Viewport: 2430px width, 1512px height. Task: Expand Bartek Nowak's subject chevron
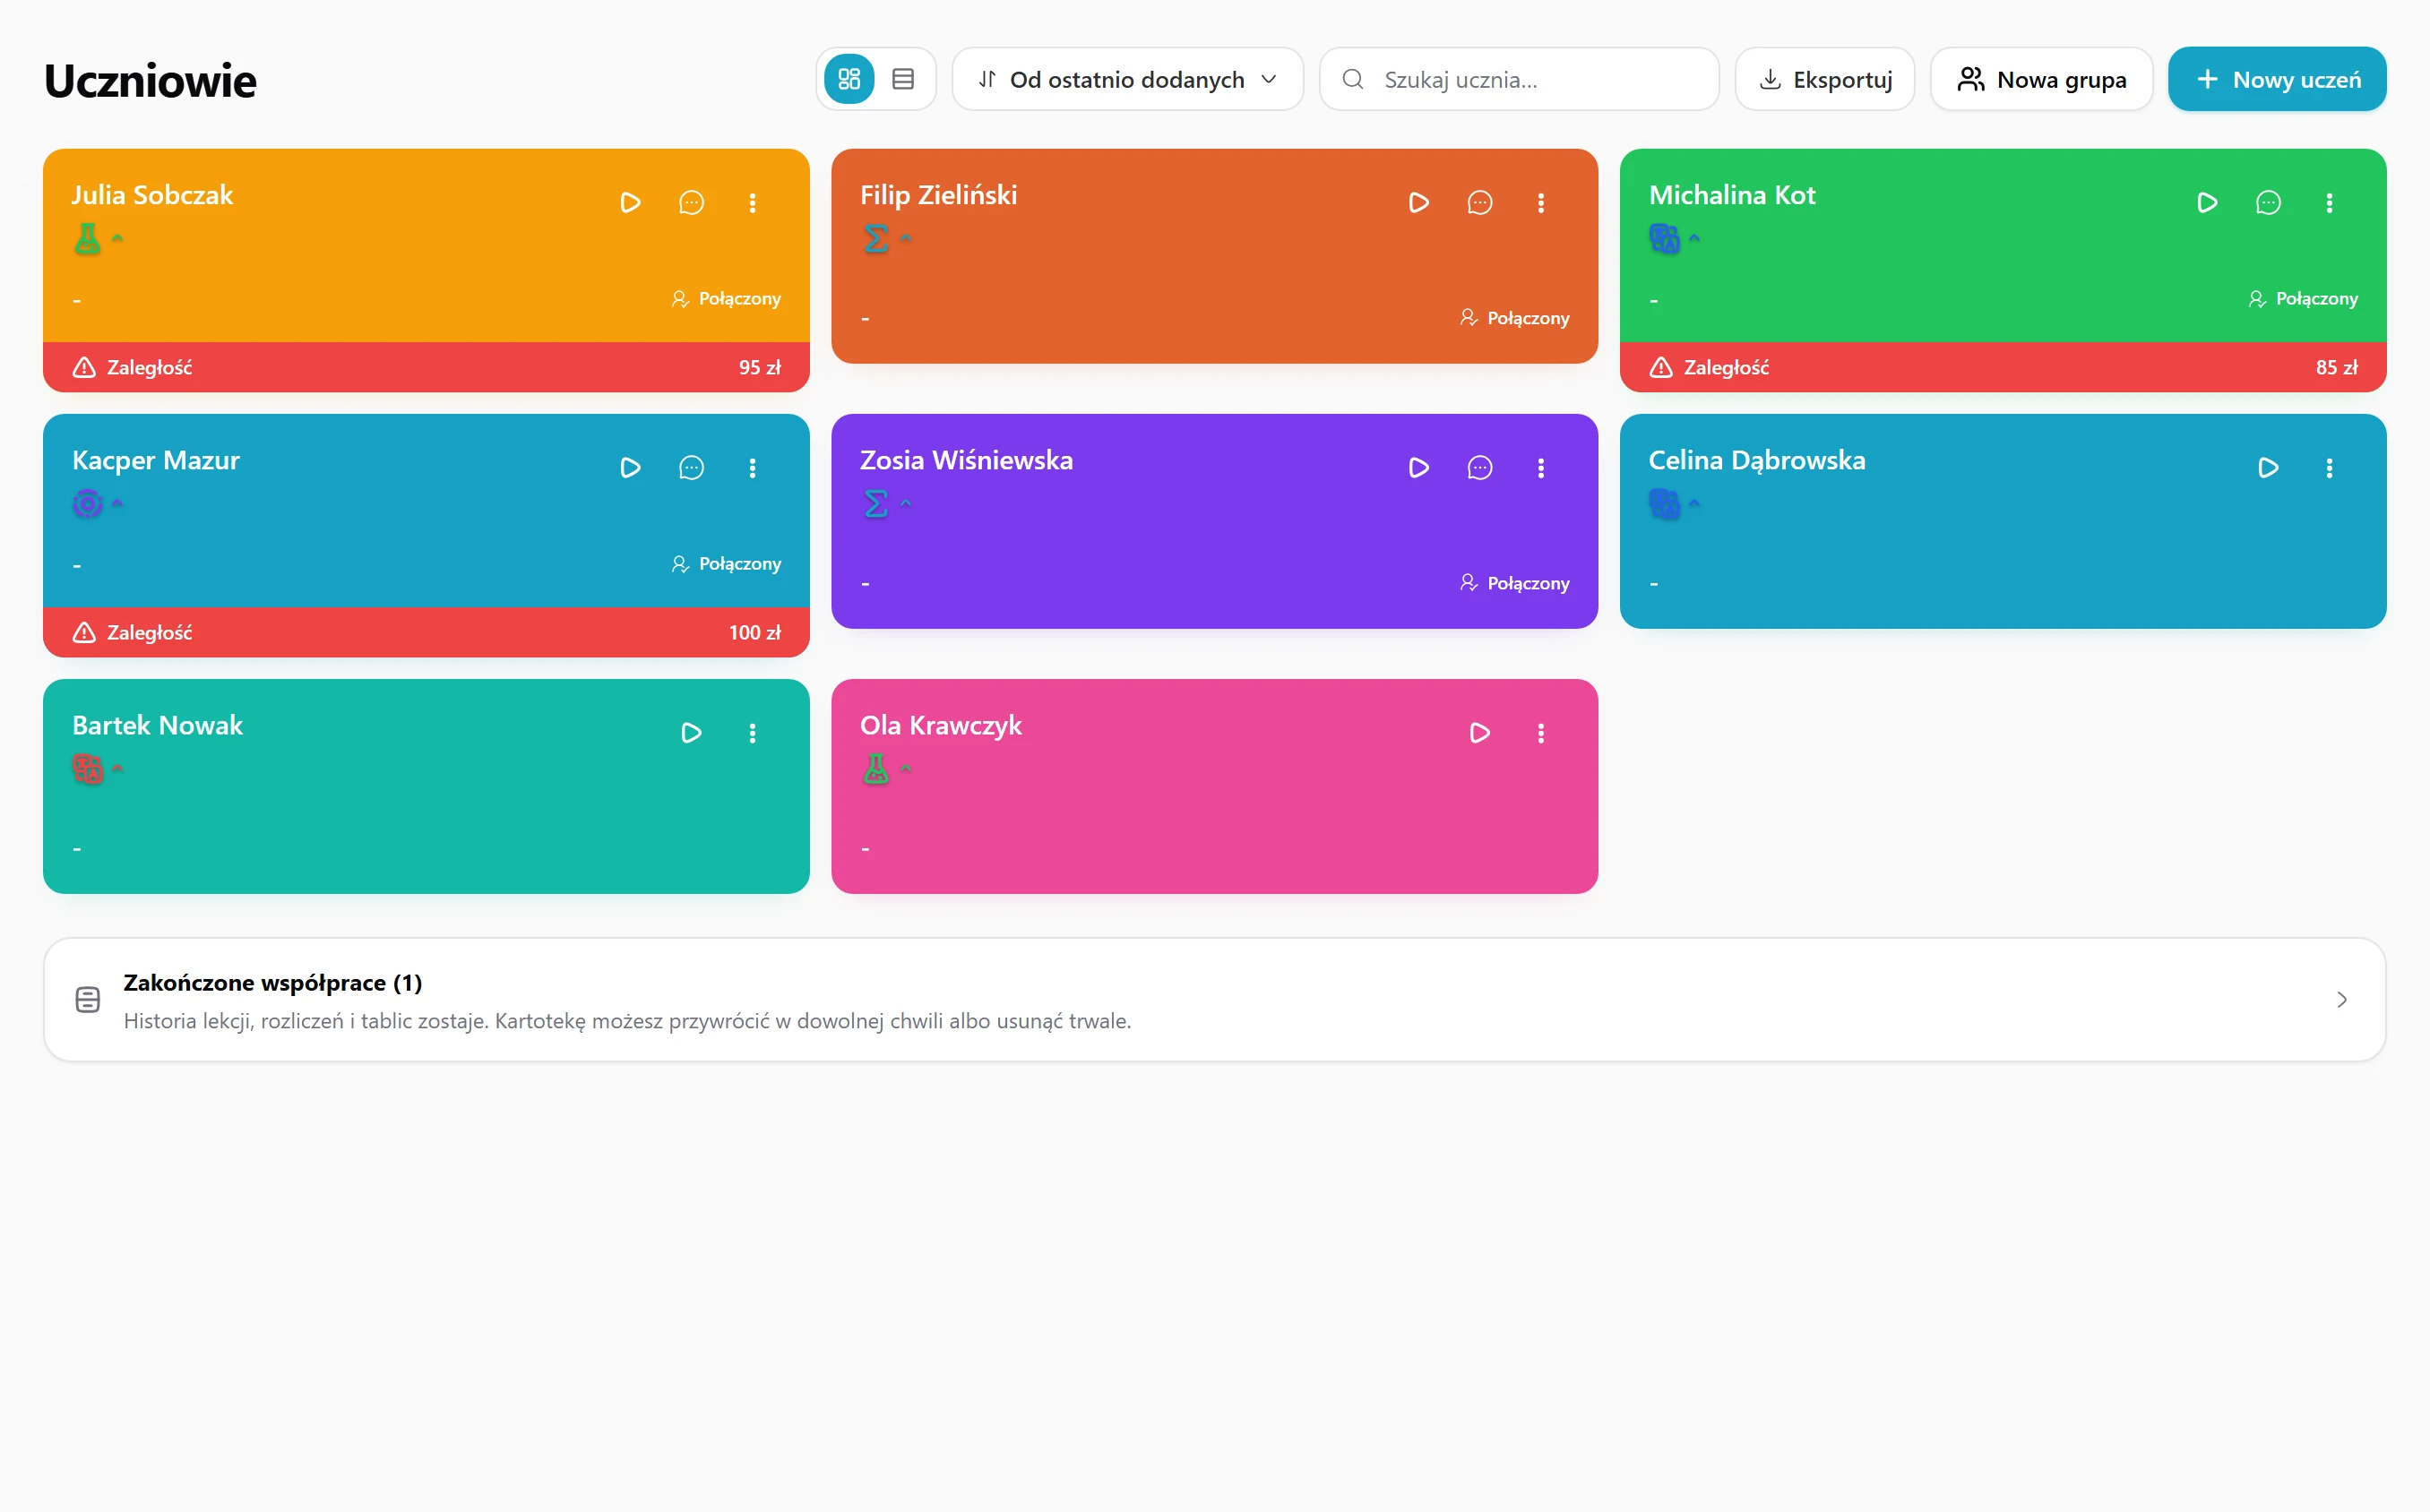click(117, 768)
